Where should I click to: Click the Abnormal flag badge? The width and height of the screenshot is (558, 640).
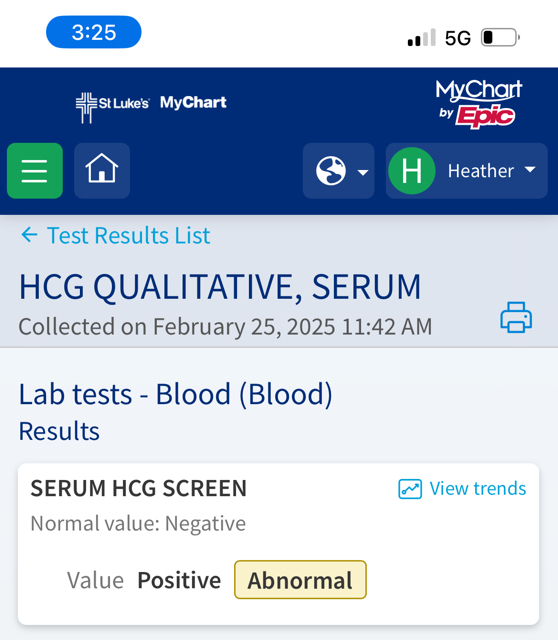pos(300,580)
